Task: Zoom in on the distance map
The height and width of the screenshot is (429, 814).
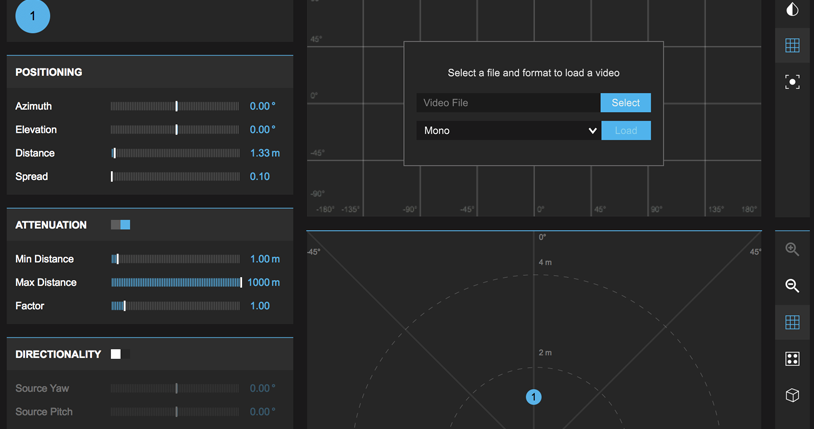Action: pyautogui.click(x=792, y=250)
